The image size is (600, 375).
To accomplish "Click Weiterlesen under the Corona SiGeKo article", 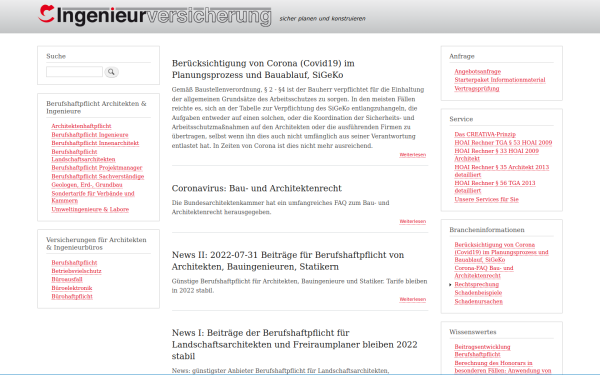I will pos(412,155).
